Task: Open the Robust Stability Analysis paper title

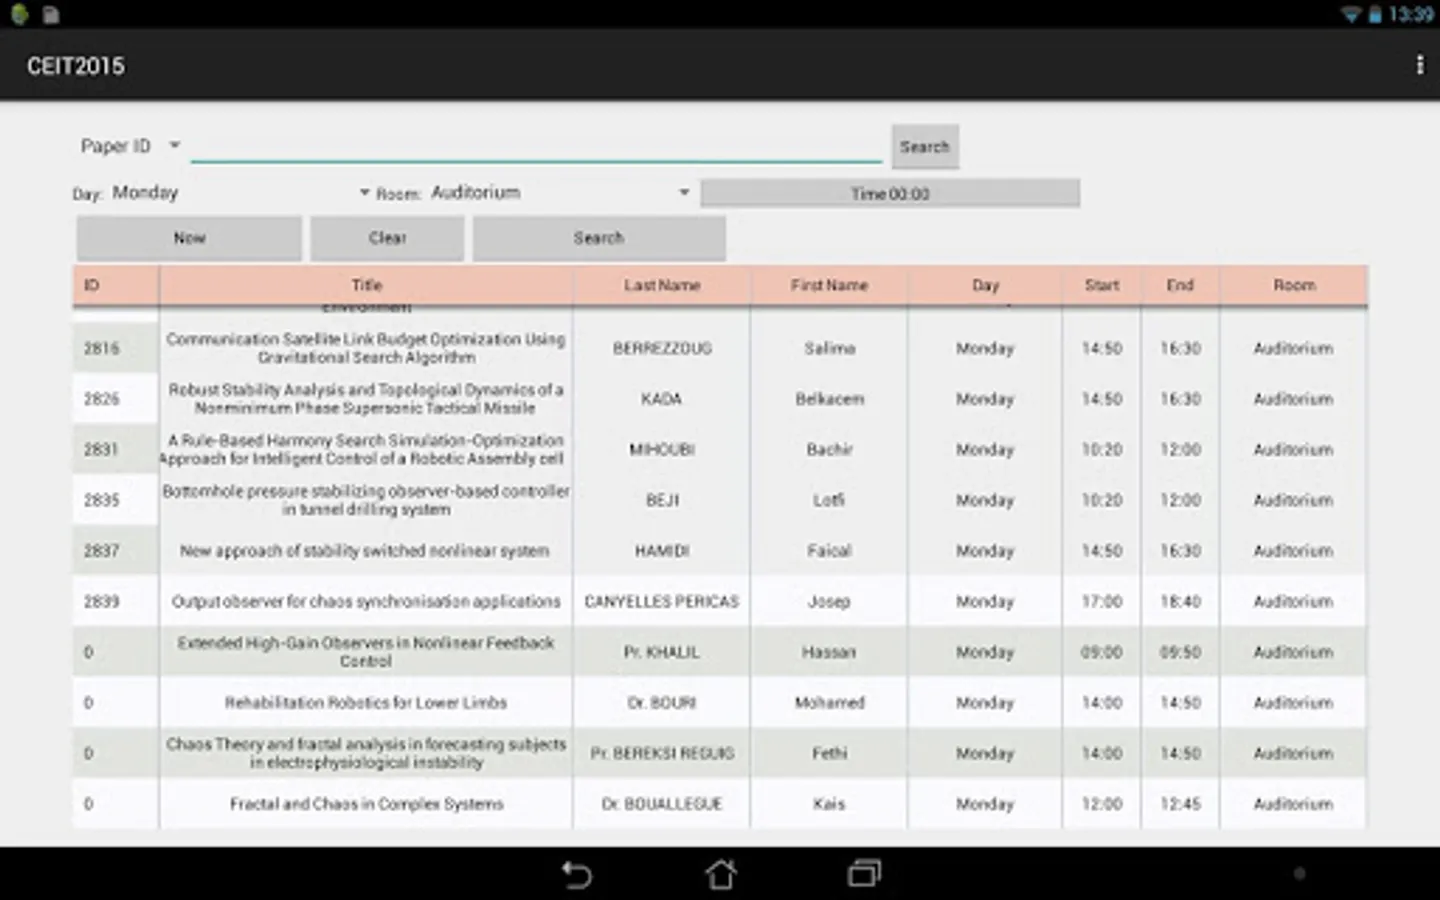Action: 366,399
